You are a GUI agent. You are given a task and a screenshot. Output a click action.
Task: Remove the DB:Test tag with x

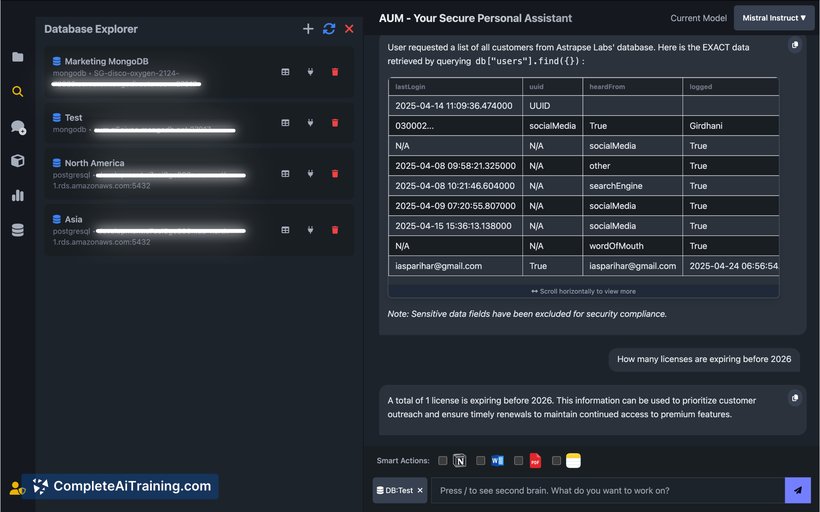click(x=420, y=491)
